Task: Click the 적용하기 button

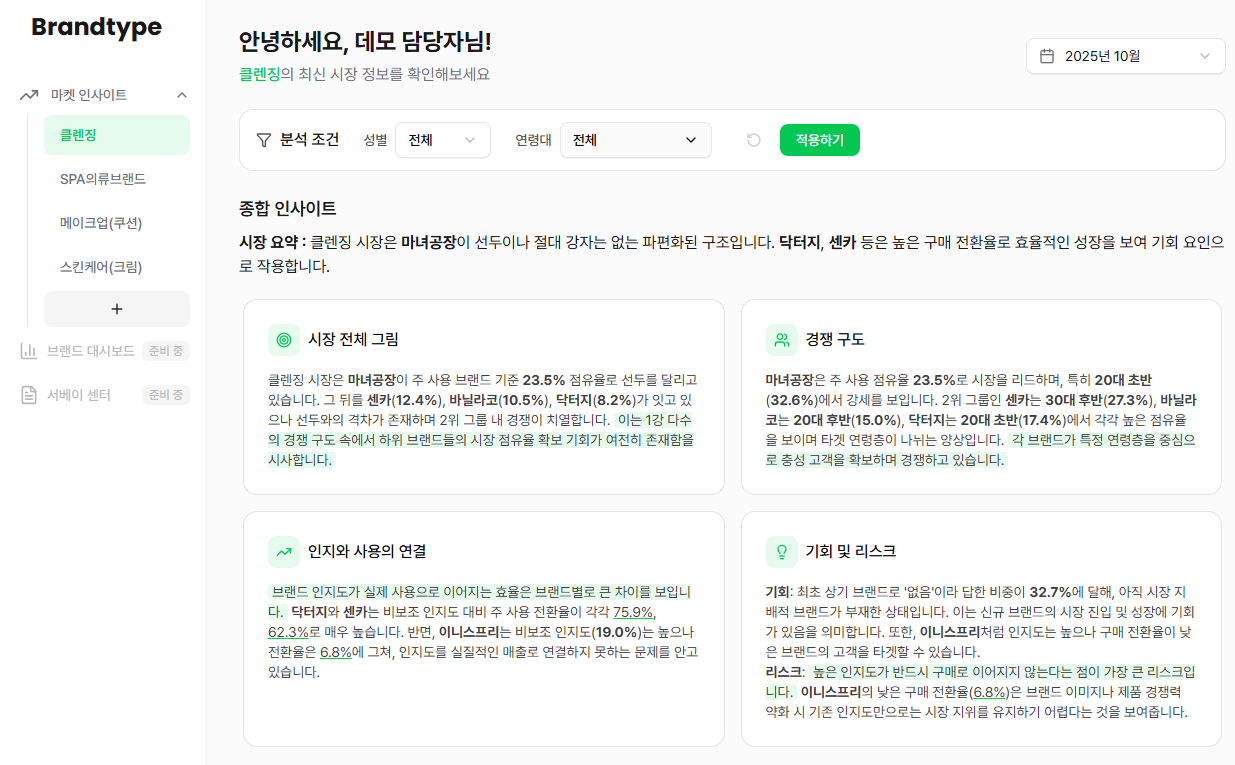Action: click(819, 140)
